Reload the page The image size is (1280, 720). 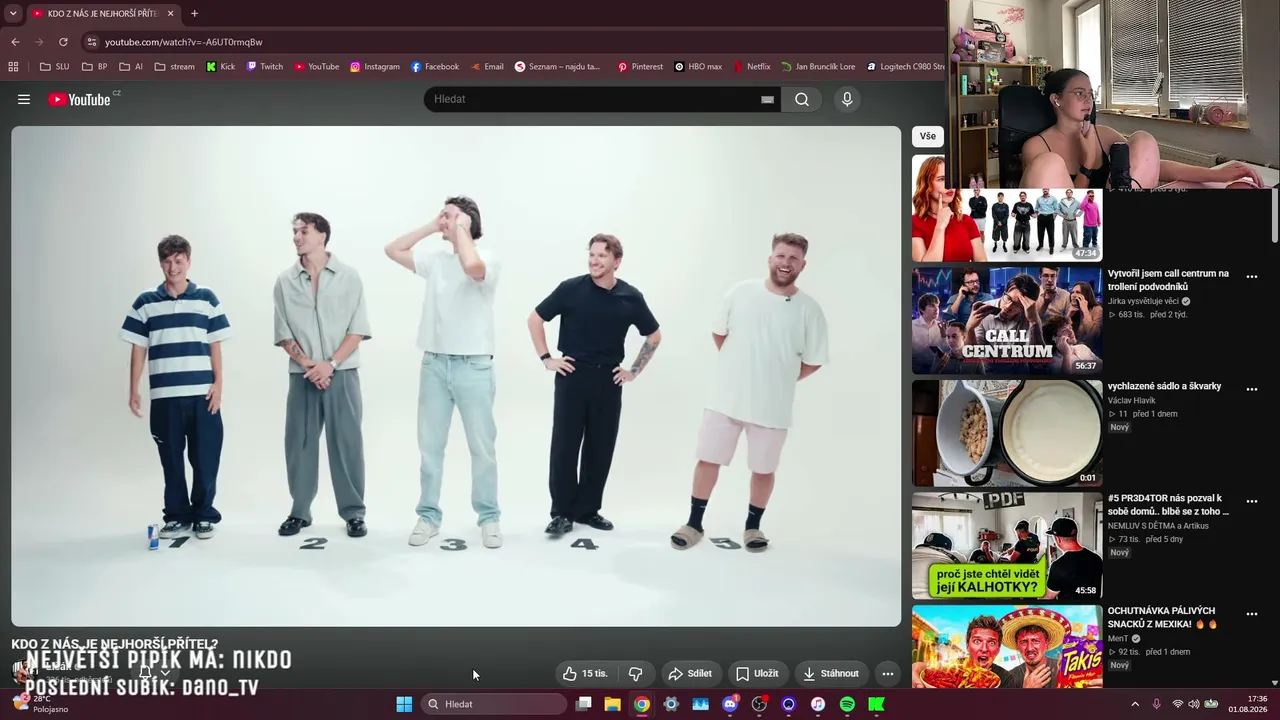pos(63,42)
